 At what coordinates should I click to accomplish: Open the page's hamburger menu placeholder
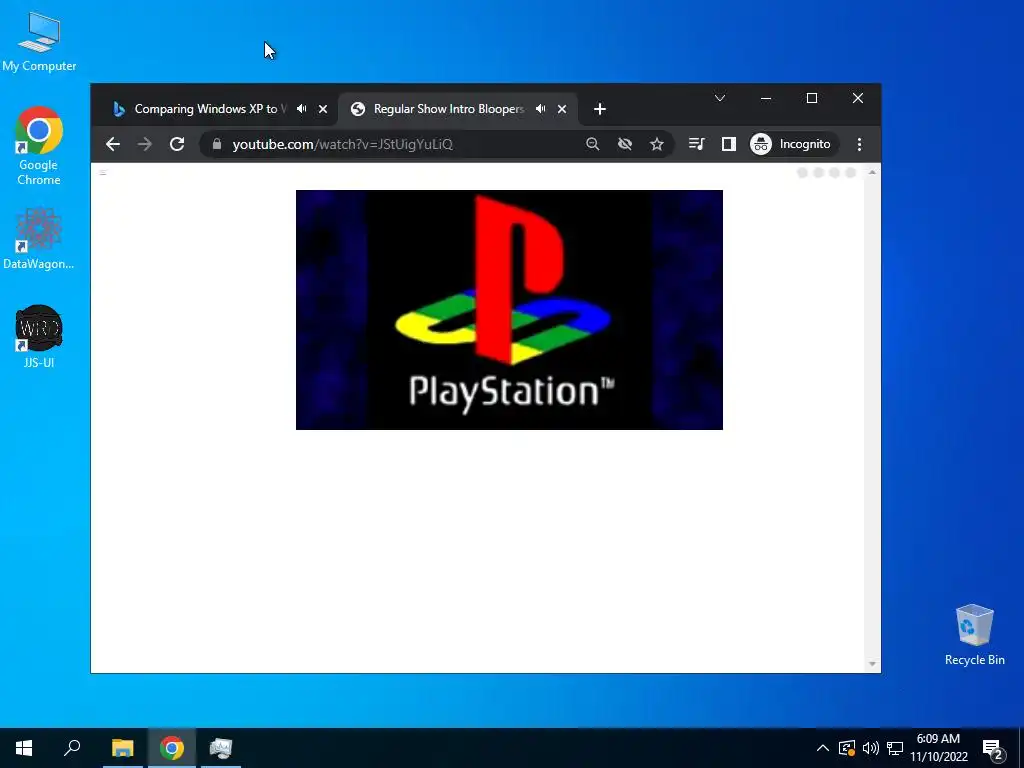(103, 172)
